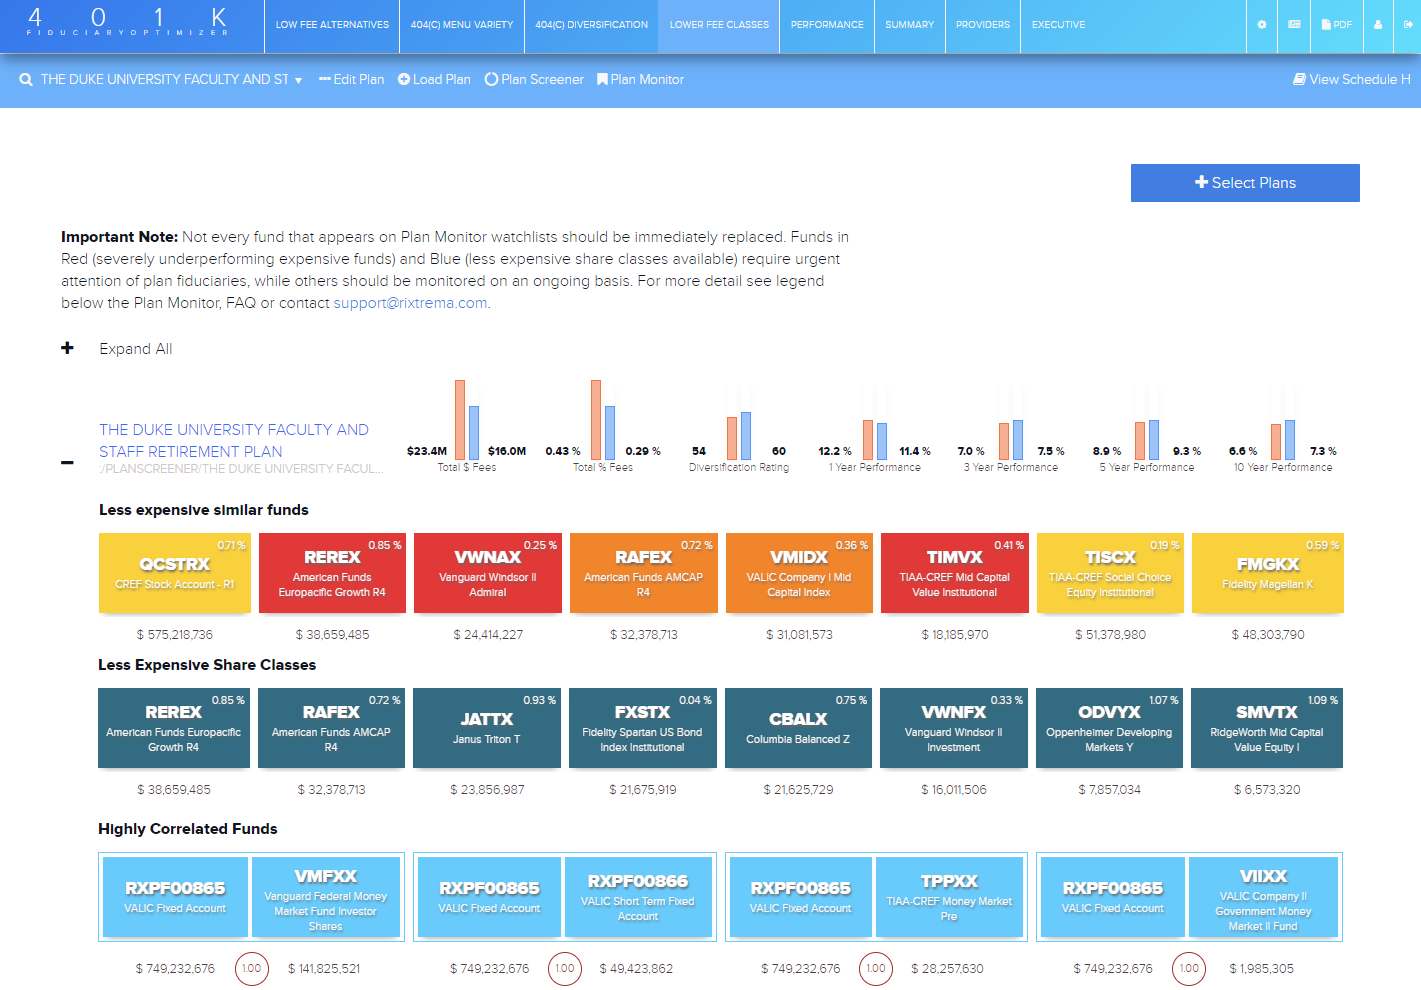Open the VMFXX correlated fund tile

click(325, 898)
